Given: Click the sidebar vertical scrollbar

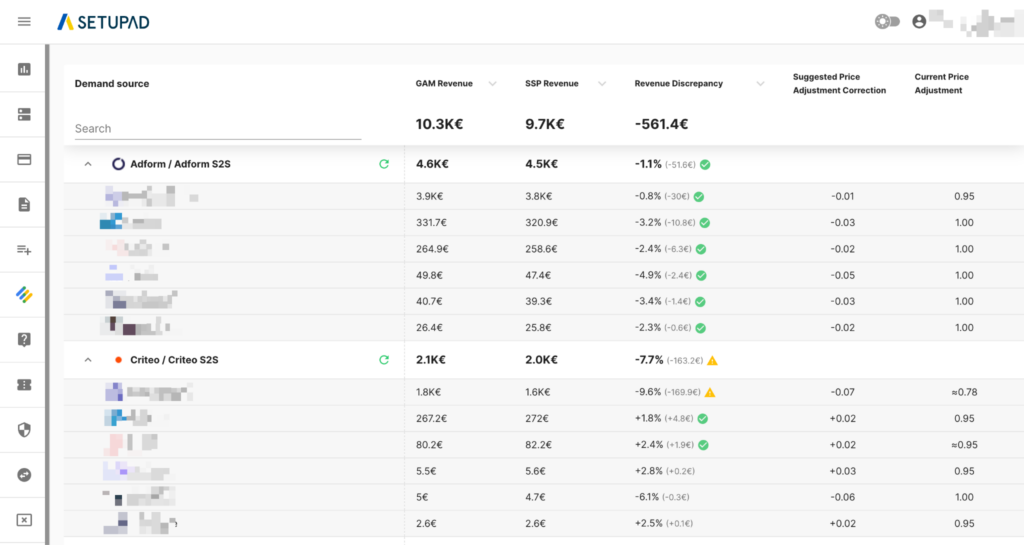Looking at the screenshot, I should [x=47, y=294].
